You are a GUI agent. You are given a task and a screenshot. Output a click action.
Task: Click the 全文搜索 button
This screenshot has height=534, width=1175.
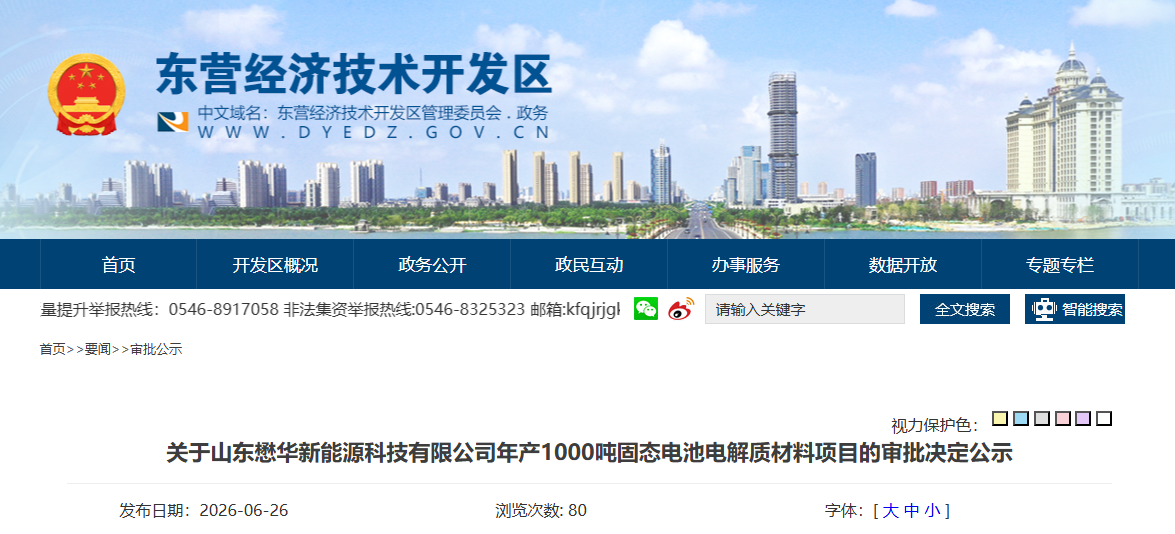point(964,309)
